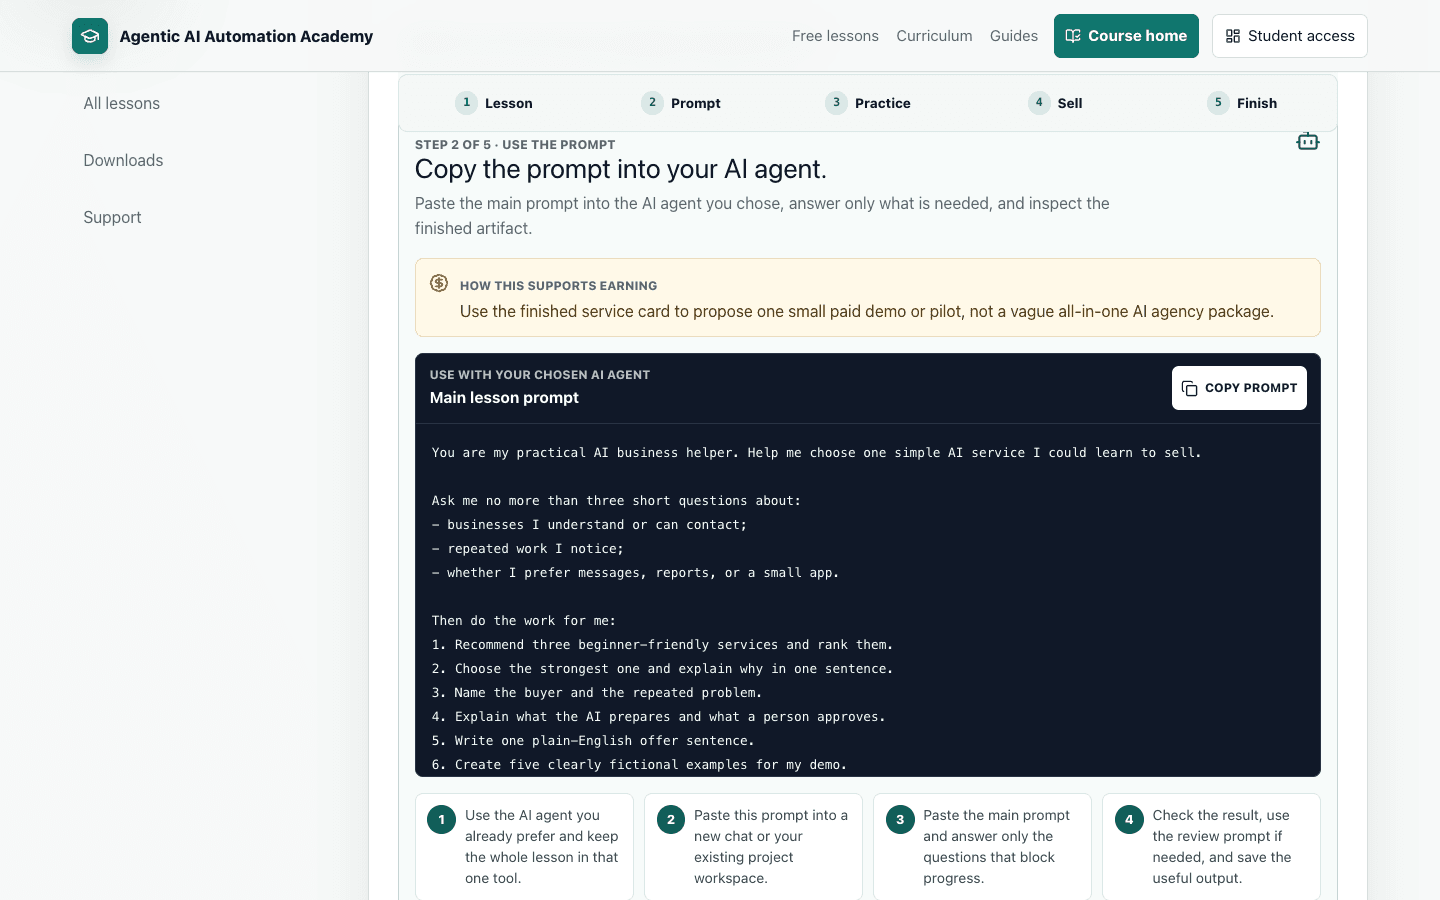Click the dollar coin earning icon
1440x900 pixels.
click(x=439, y=283)
